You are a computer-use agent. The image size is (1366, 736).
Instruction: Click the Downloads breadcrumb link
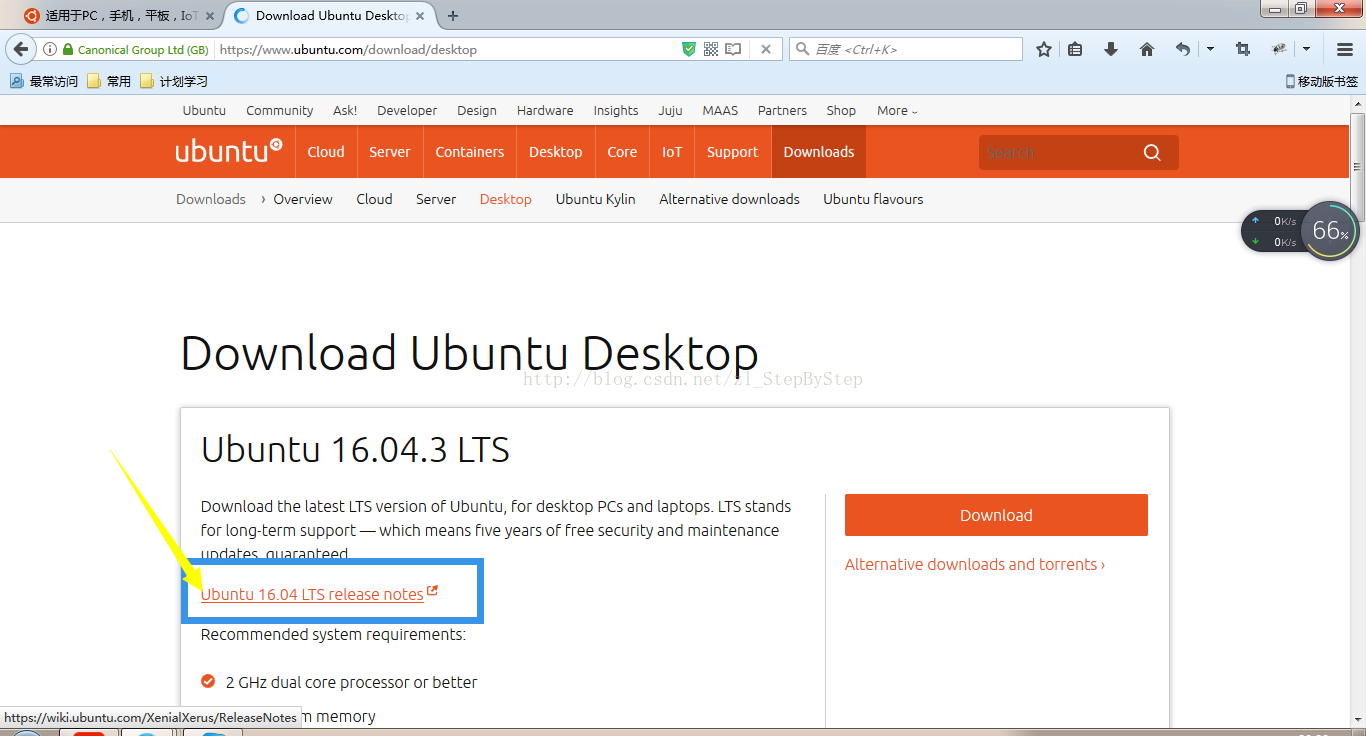click(211, 199)
